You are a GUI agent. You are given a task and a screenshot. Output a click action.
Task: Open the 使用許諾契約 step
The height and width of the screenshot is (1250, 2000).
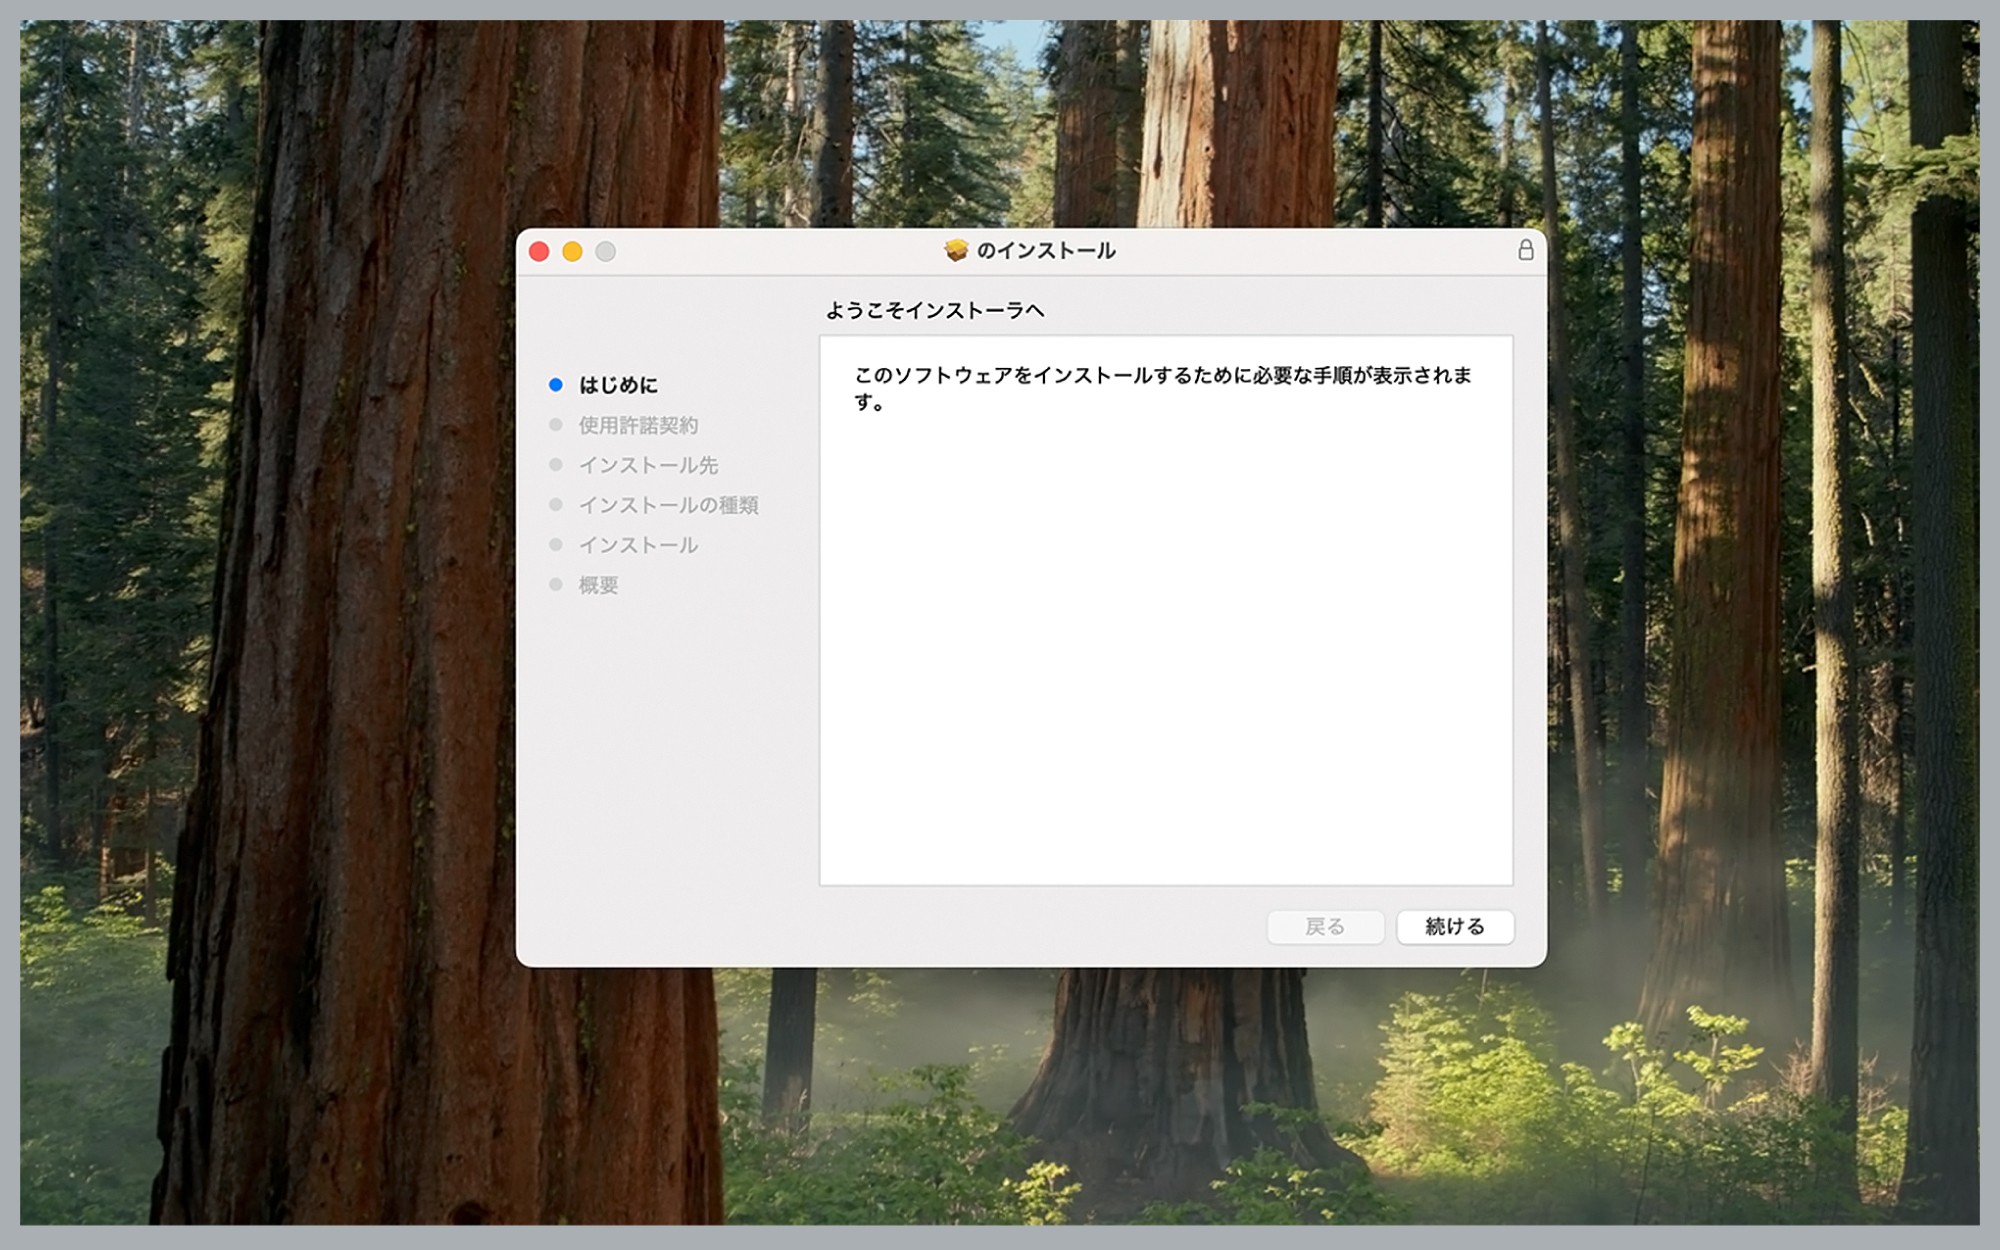click(x=640, y=424)
